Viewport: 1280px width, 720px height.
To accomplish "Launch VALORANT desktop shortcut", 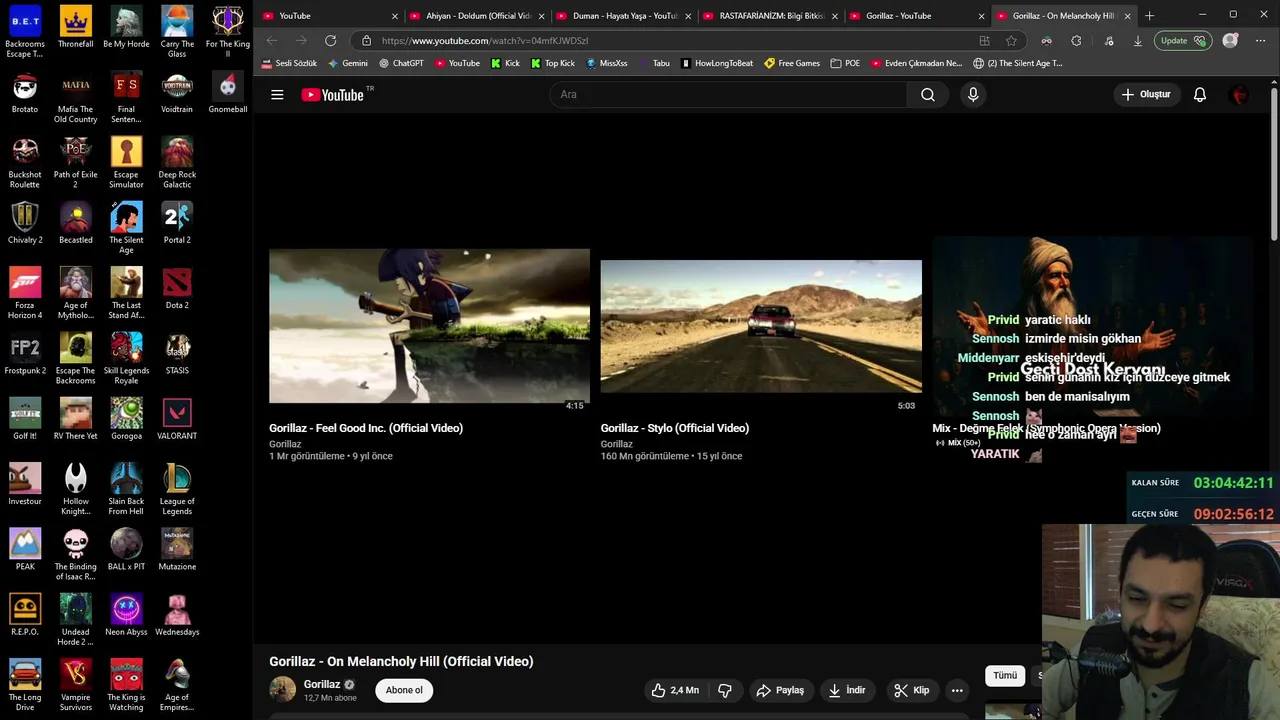I will (177, 419).
